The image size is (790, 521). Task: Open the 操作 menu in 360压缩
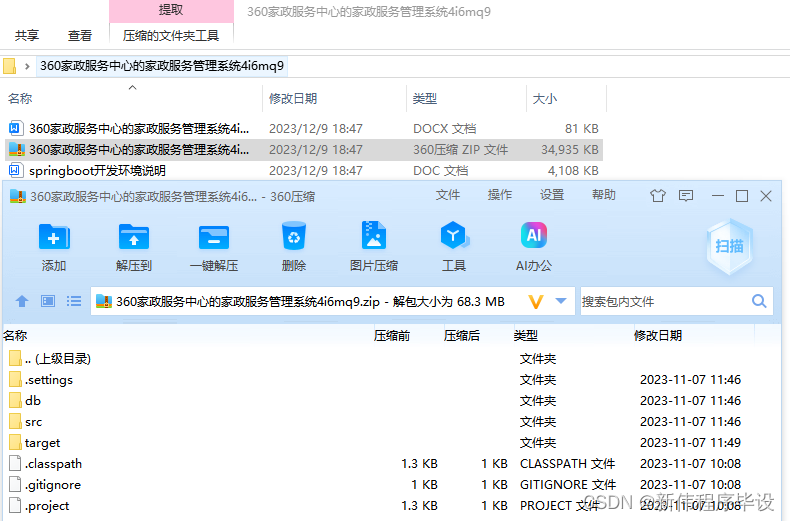pos(500,195)
